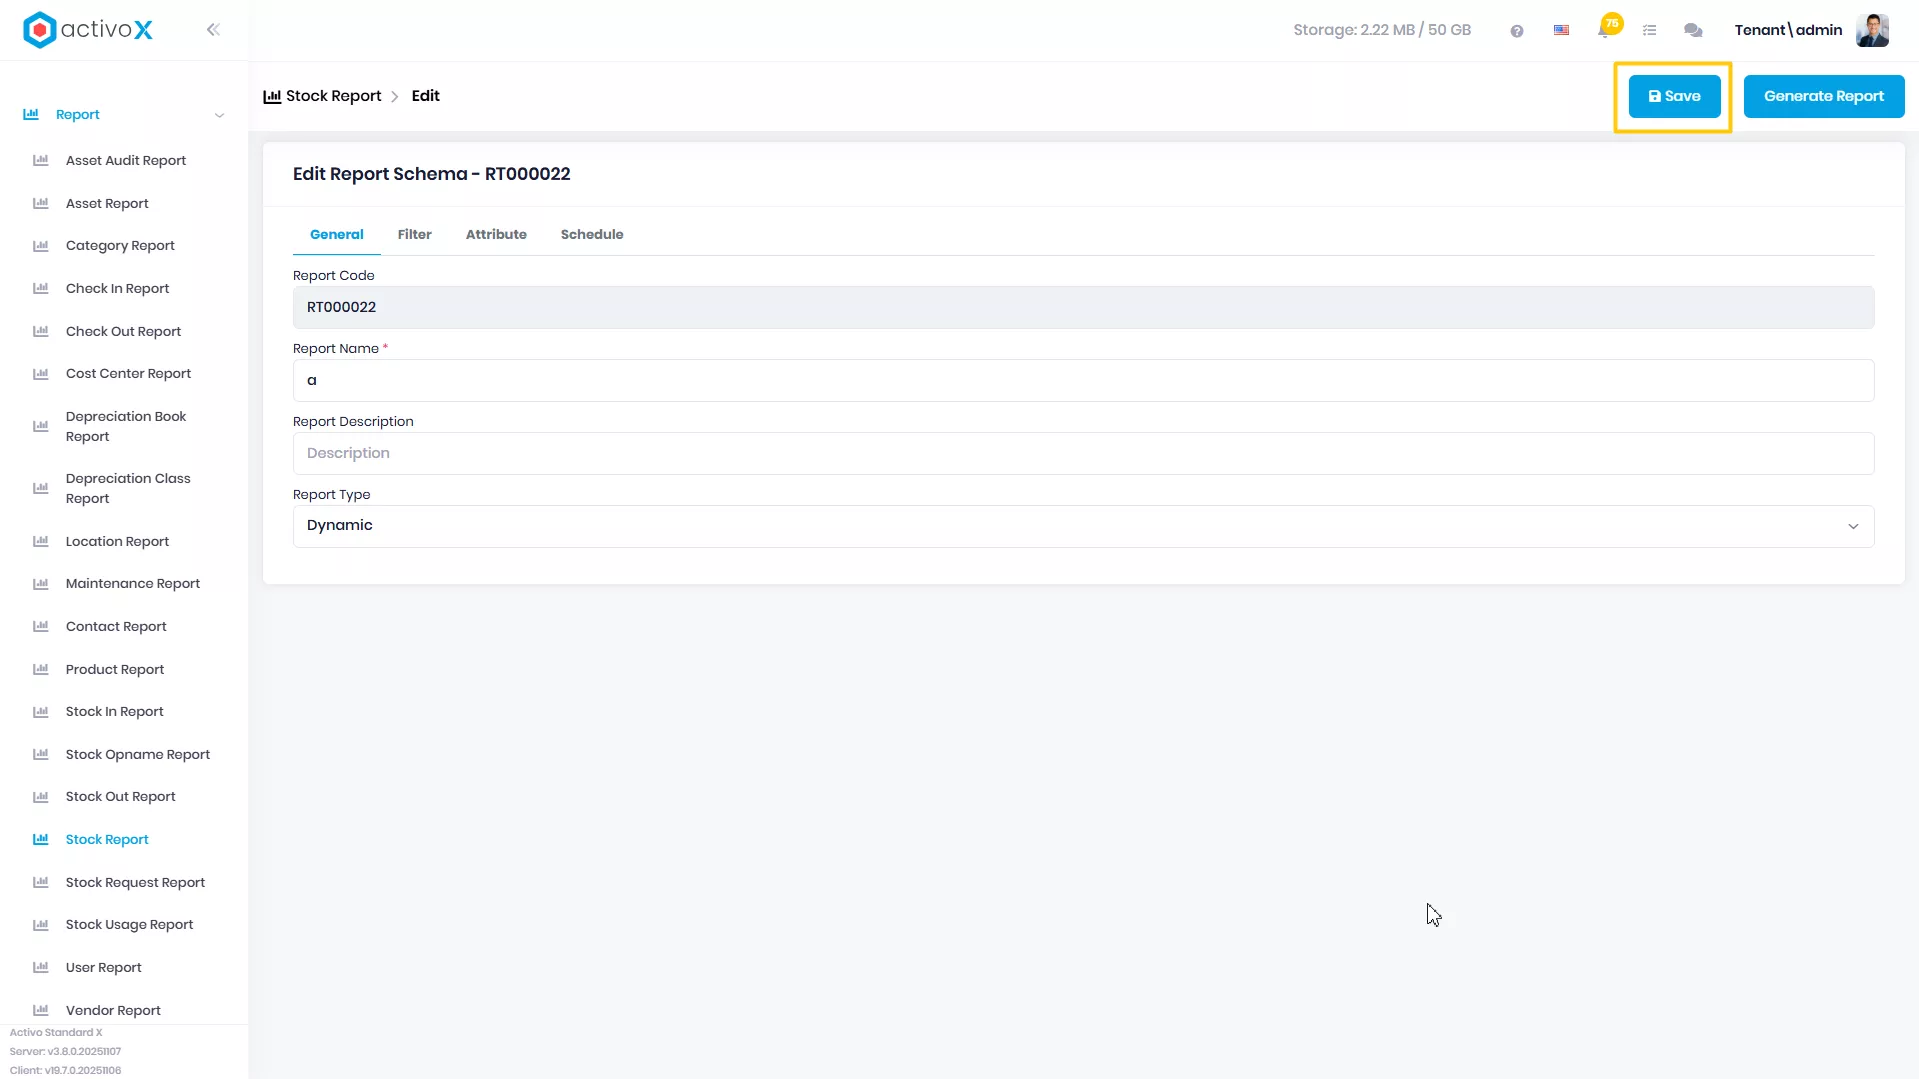The image size is (1919, 1079).
Task: Click the Location Report chart icon
Action: point(41,541)
